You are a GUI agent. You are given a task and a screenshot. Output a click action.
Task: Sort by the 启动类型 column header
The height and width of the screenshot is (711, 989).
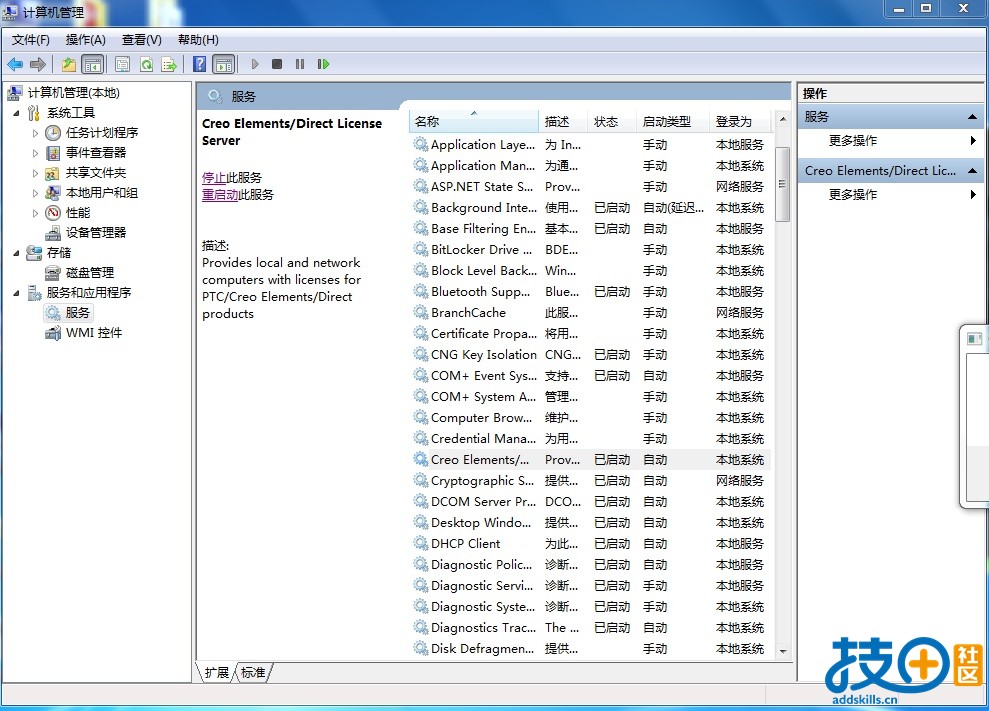672,122
